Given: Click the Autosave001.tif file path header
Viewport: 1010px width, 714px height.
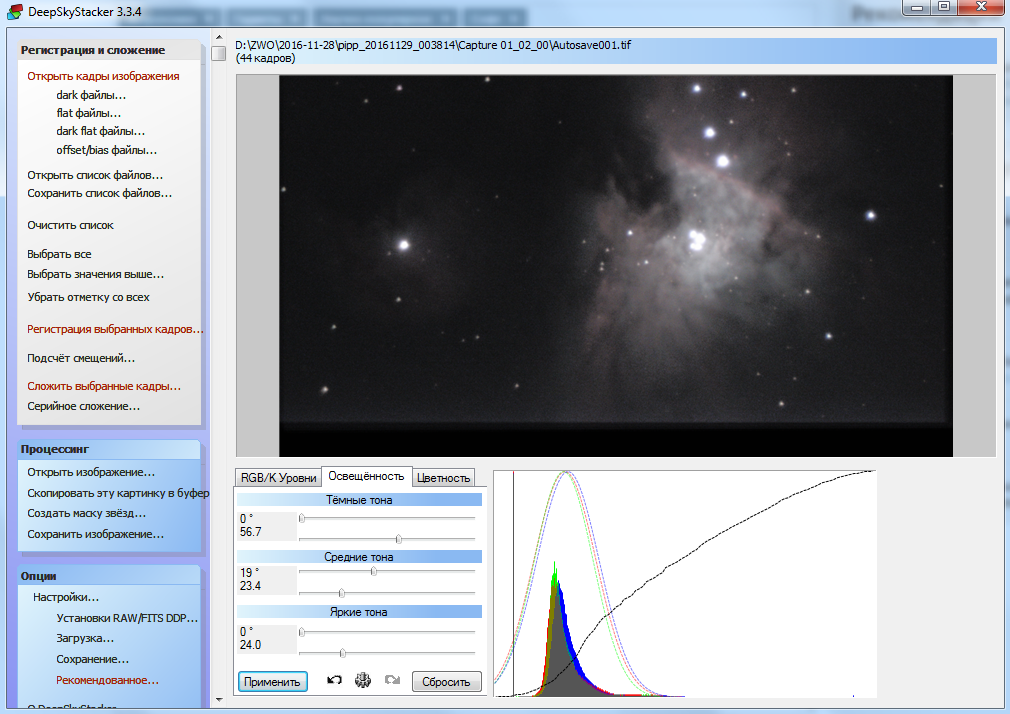Looking at the screenshot, I should tap(616, 52).
